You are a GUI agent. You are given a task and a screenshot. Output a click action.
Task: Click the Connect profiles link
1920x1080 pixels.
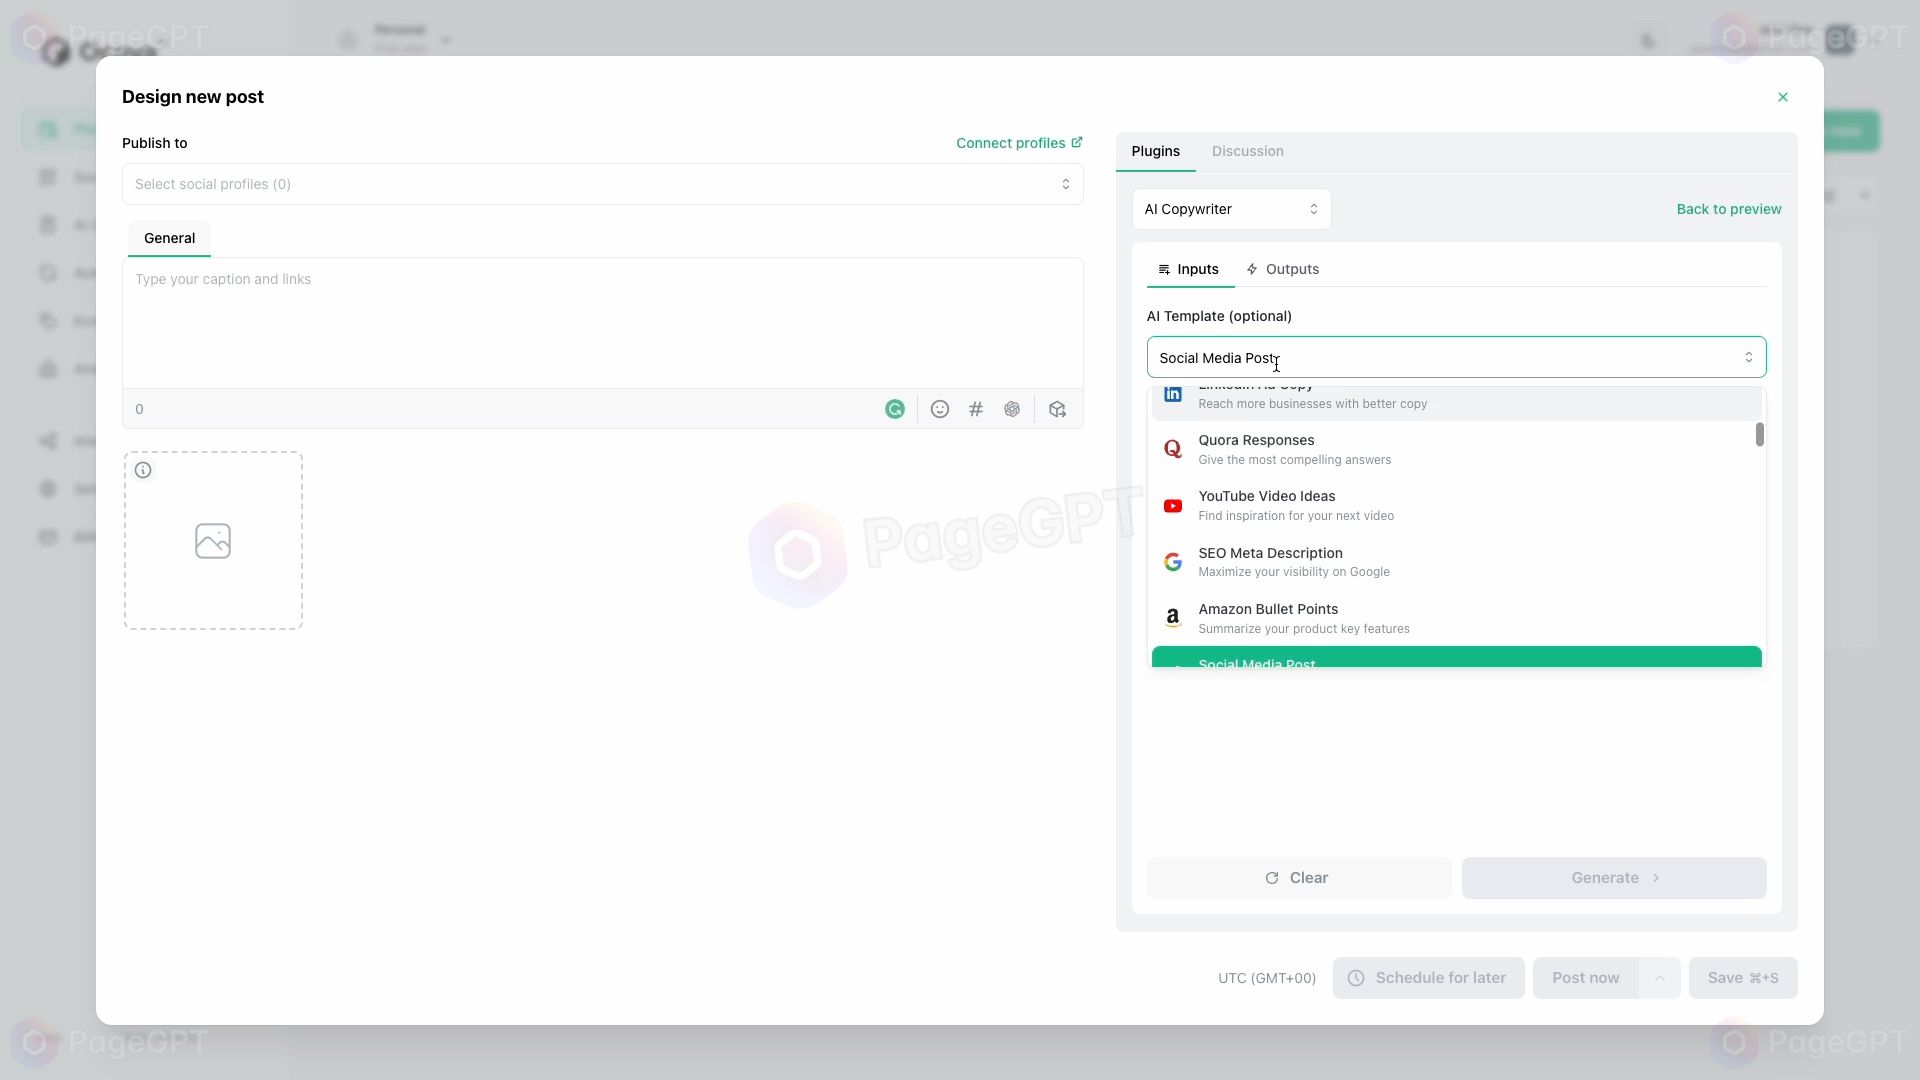point(1019,143)
